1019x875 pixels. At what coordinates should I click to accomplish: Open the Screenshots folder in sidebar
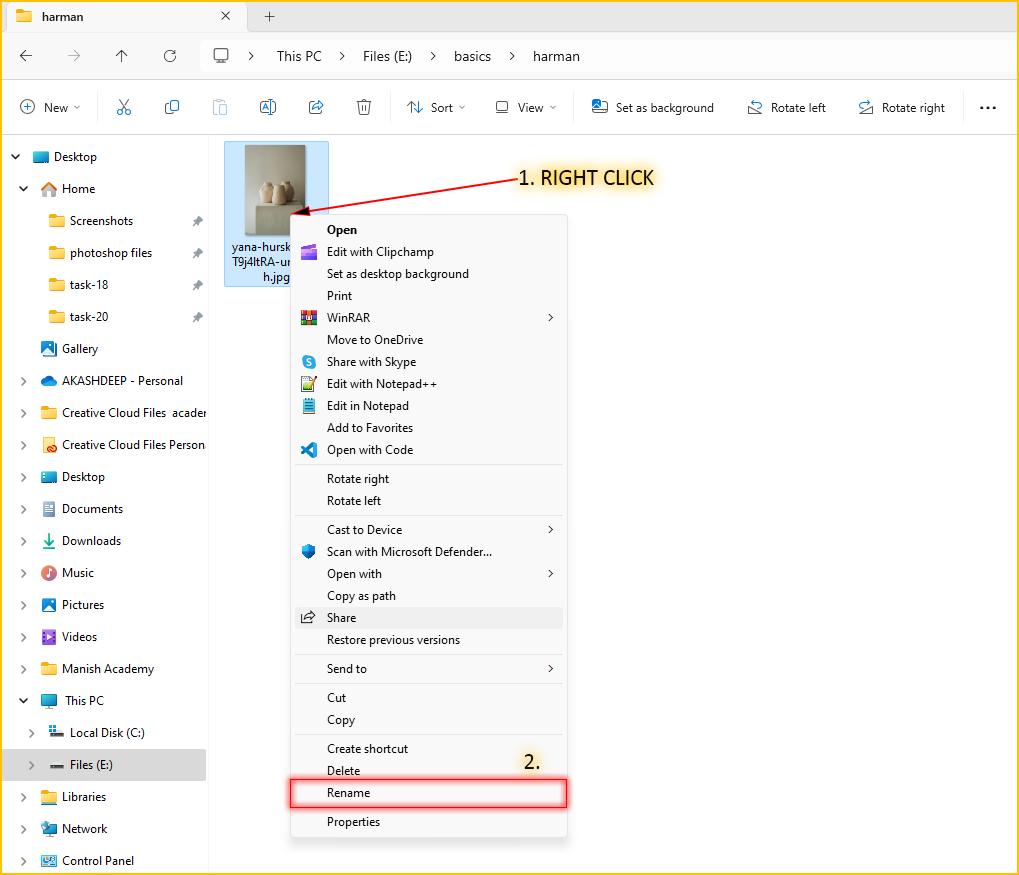pos(100,221)
